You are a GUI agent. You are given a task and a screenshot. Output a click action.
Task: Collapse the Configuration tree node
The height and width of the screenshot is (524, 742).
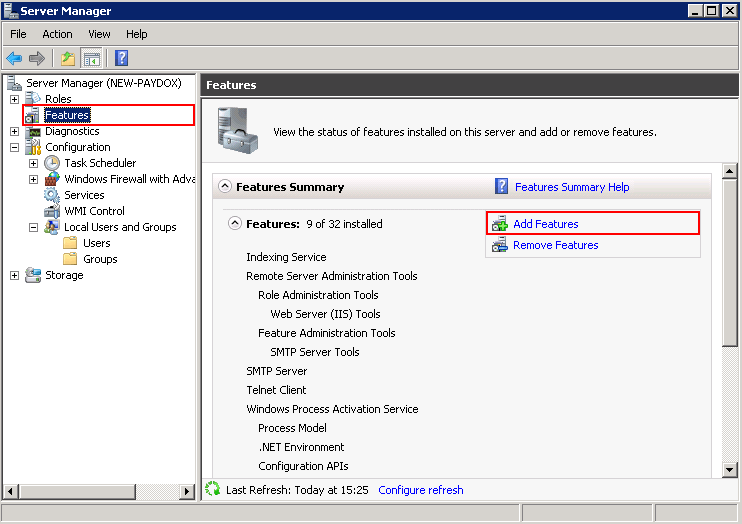point(14,147)
